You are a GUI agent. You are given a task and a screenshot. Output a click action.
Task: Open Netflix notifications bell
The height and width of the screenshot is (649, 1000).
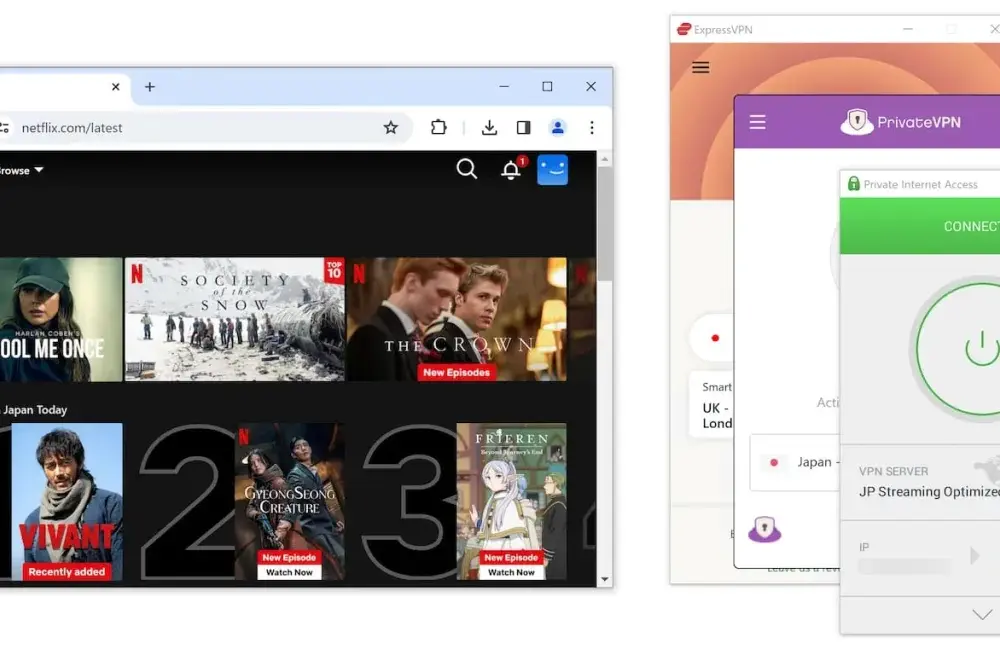(511, 170)
